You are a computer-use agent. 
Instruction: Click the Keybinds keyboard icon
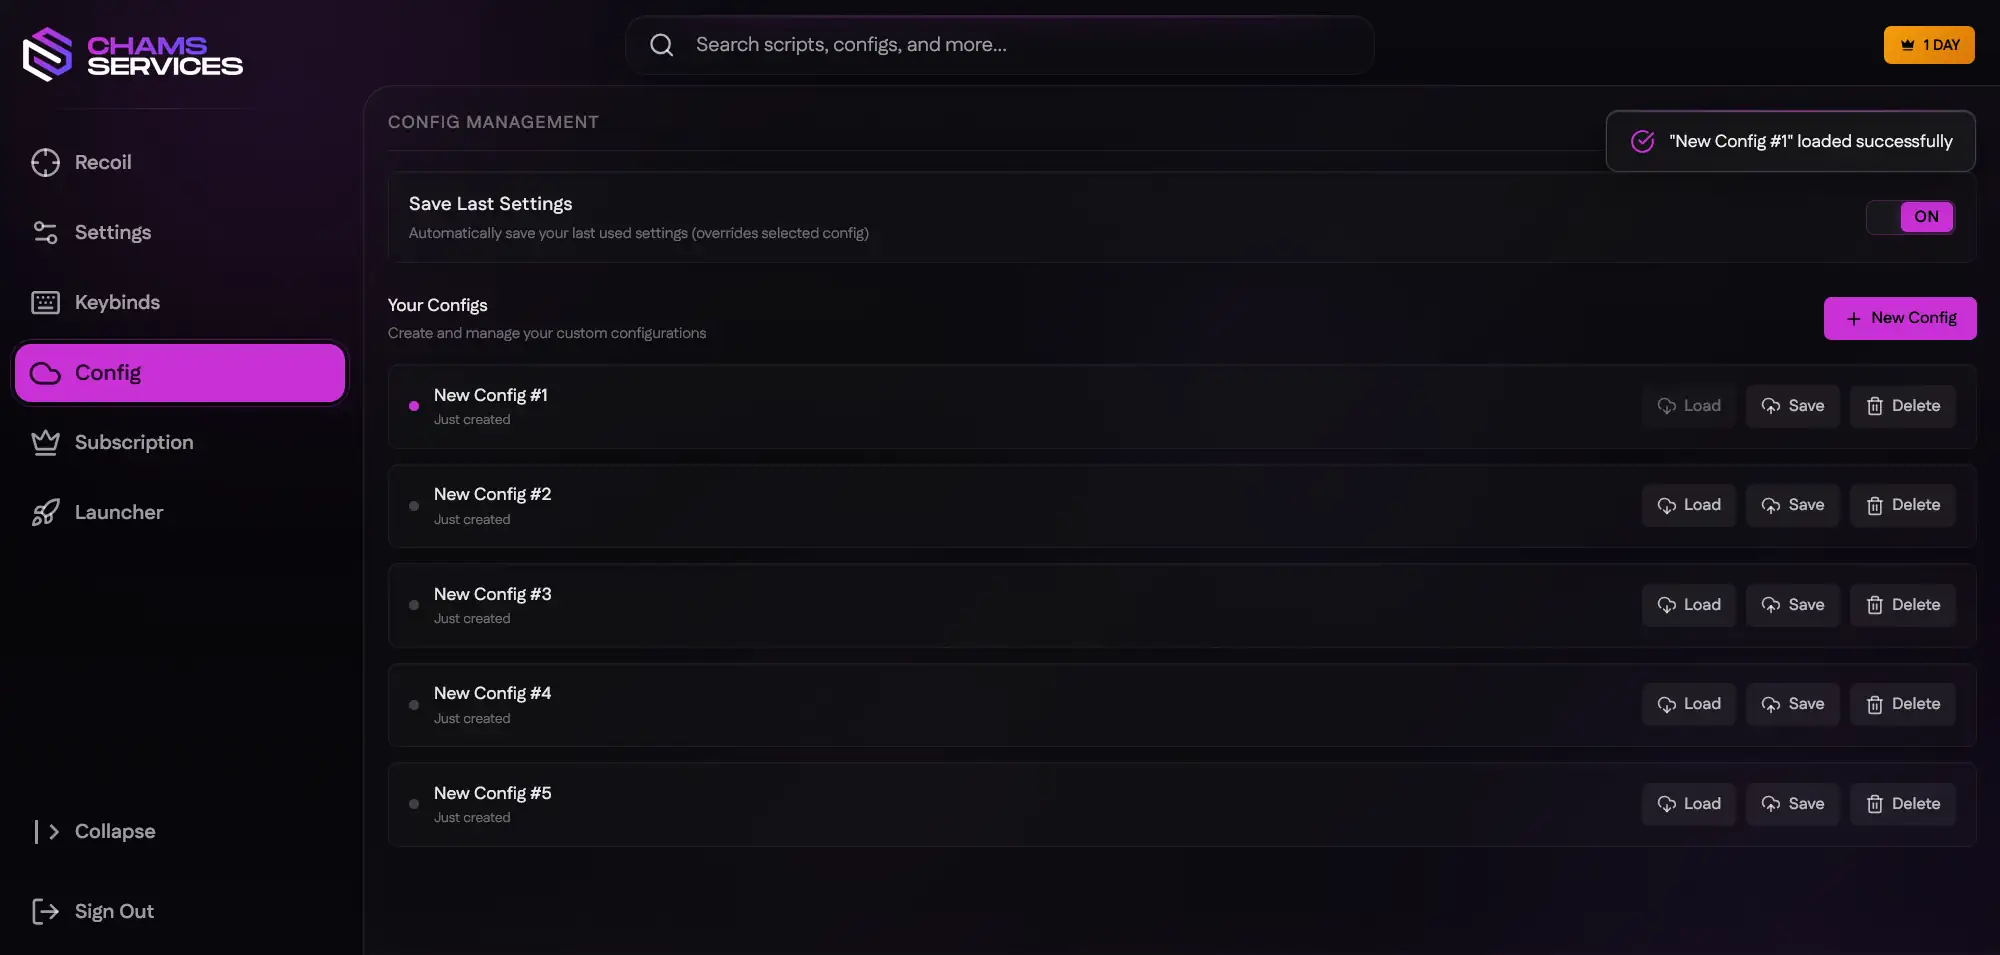tap(45, 302)
